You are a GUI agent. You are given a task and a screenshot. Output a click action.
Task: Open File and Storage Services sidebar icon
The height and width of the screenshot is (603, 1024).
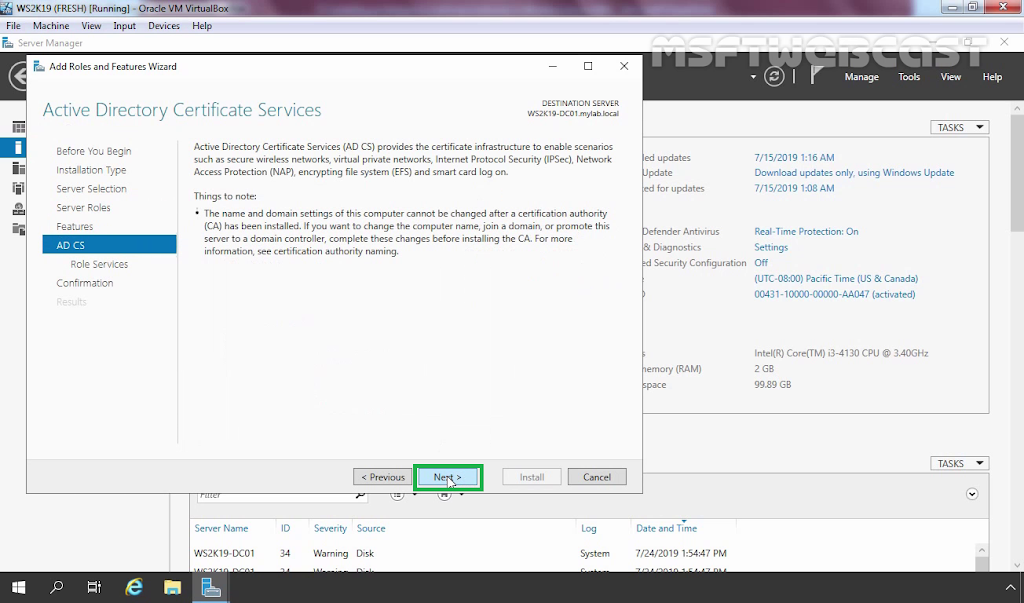(x=18, y=229)
